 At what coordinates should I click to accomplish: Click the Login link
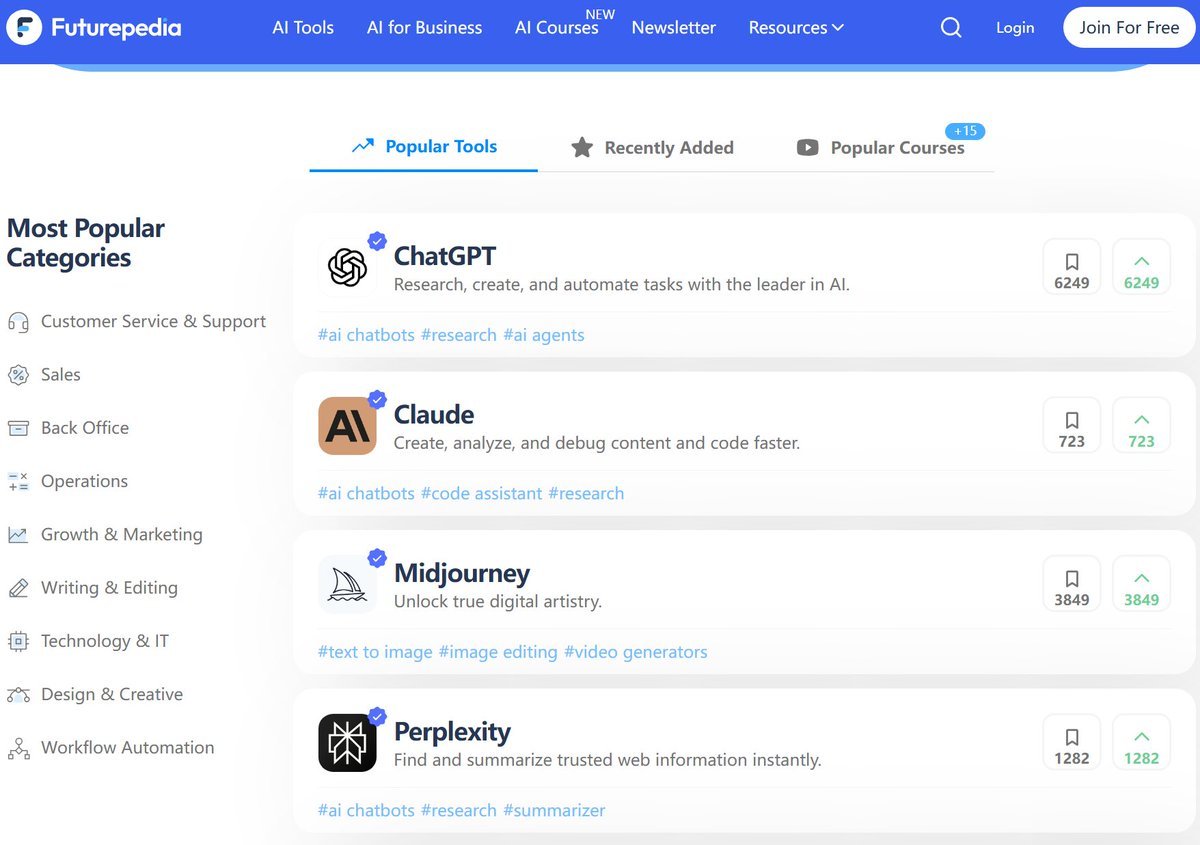pos(1015,28)
